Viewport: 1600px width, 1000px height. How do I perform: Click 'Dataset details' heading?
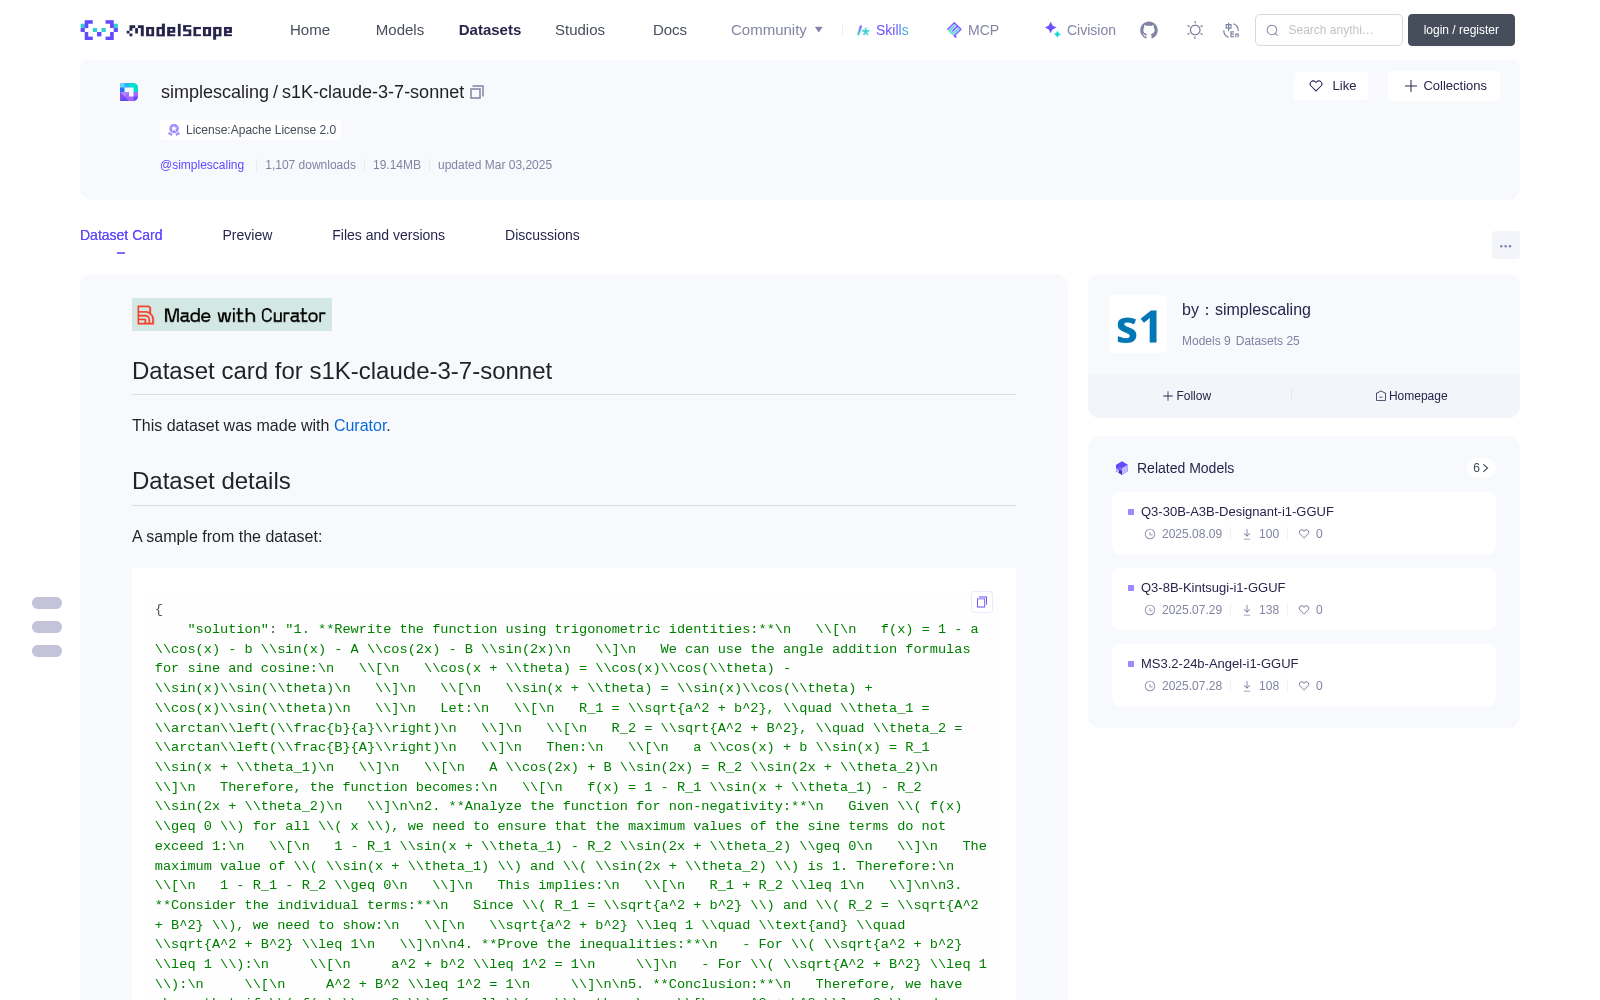click(x=211, y=481)
